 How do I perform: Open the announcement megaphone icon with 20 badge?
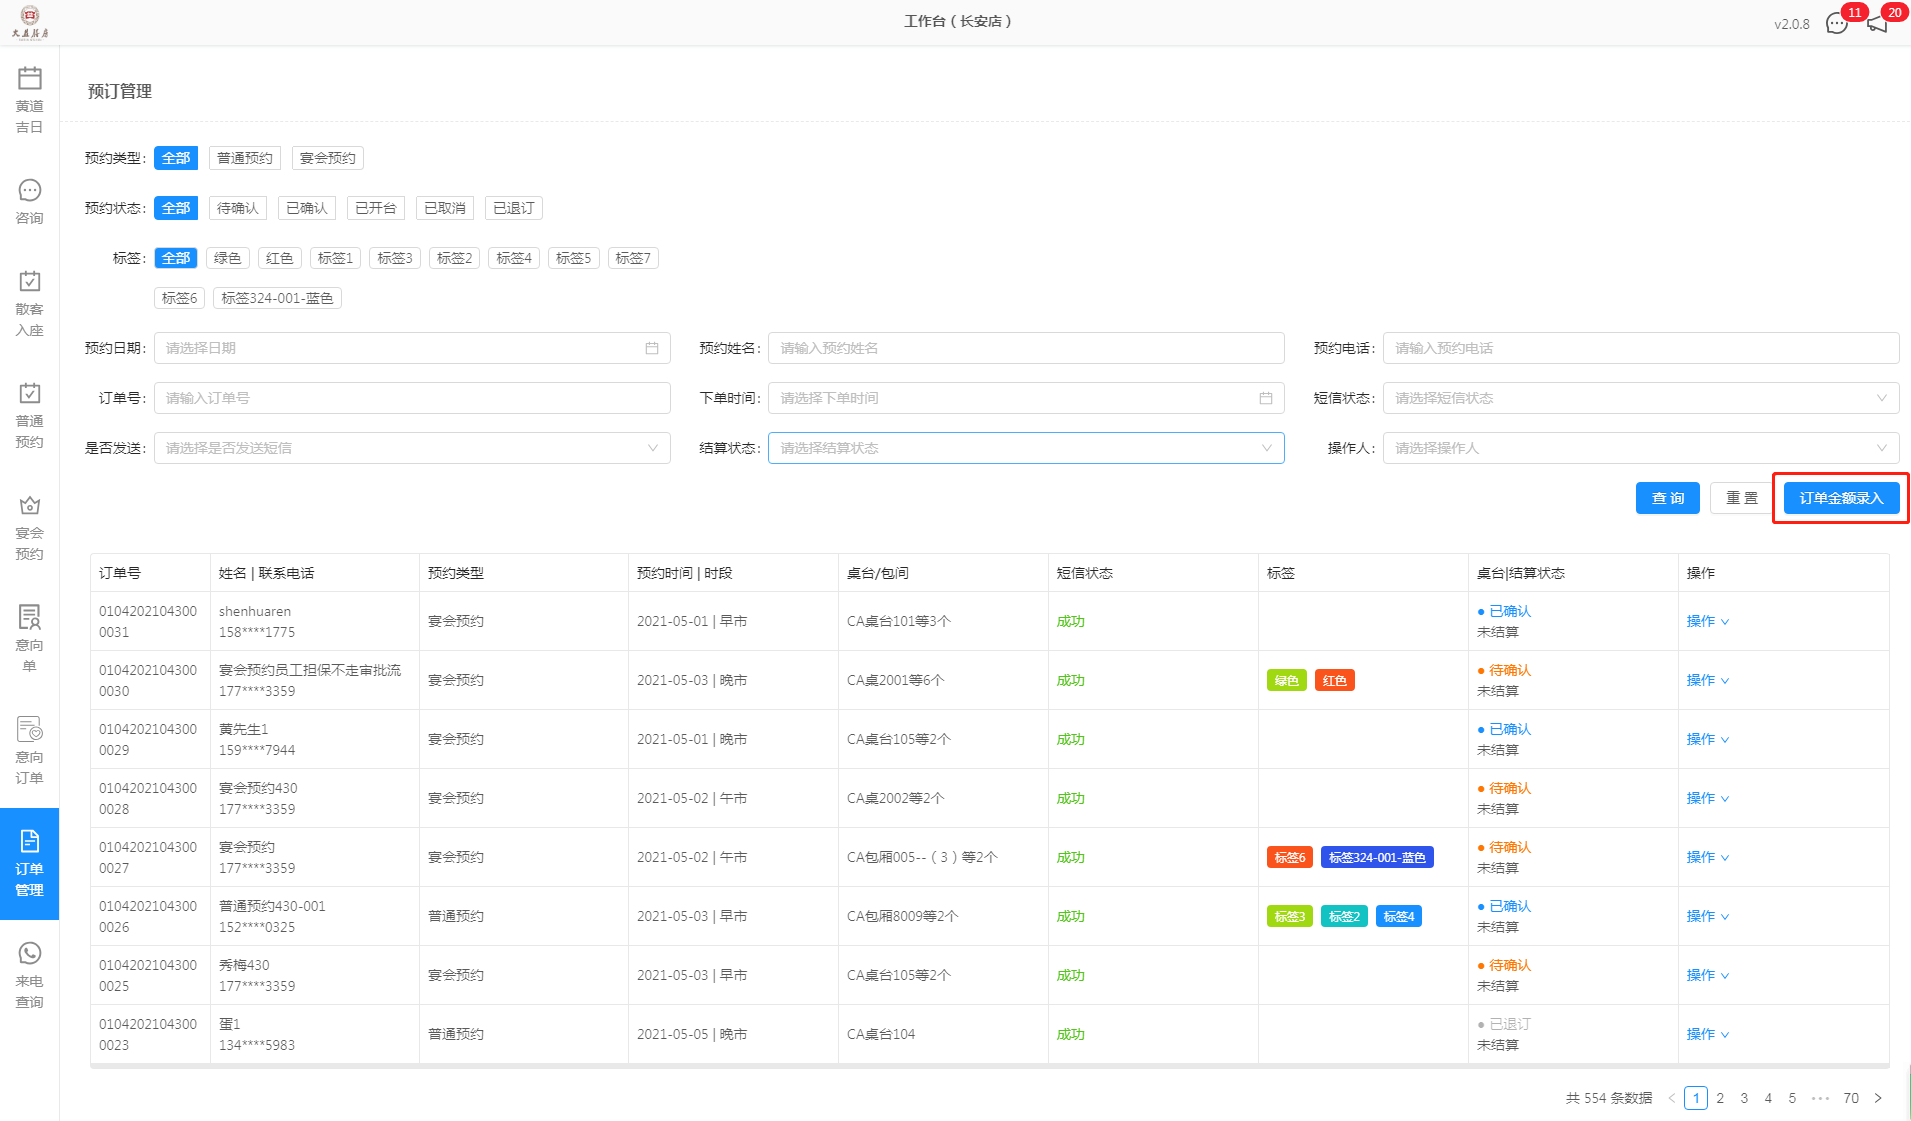coord(1877,23)
